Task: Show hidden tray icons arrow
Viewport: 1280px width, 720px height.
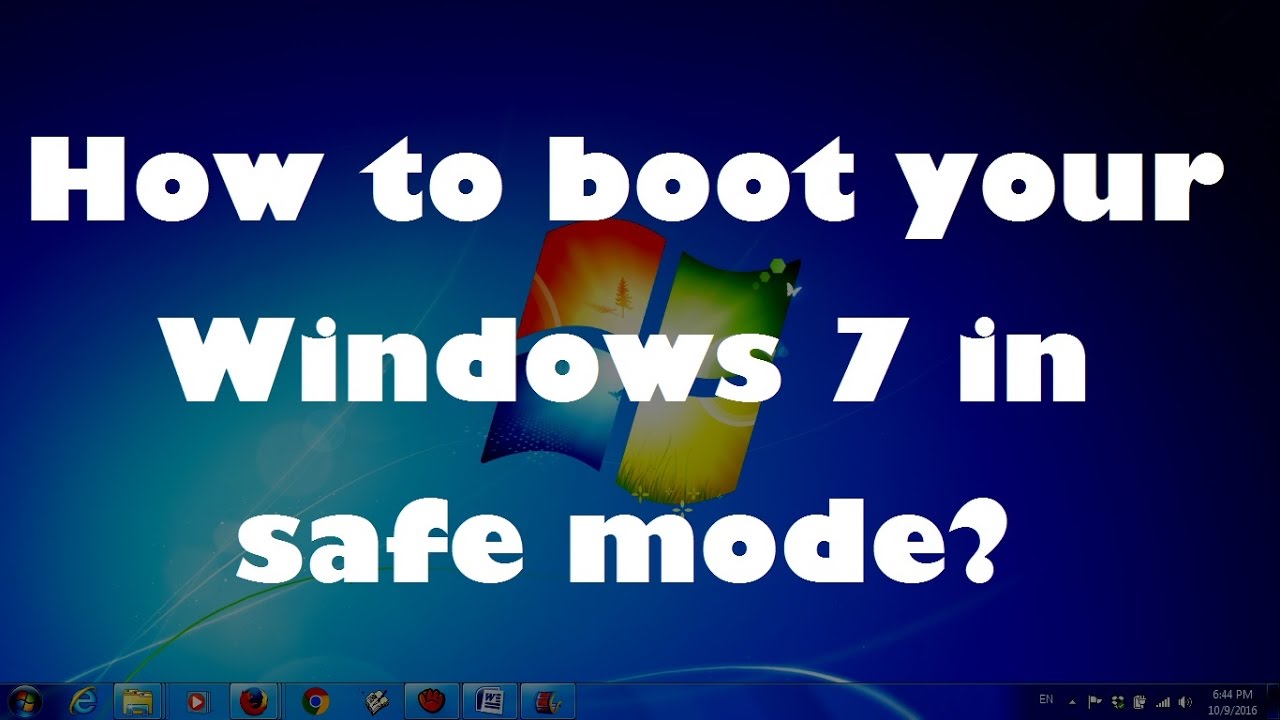Action: pos(1072,702)
